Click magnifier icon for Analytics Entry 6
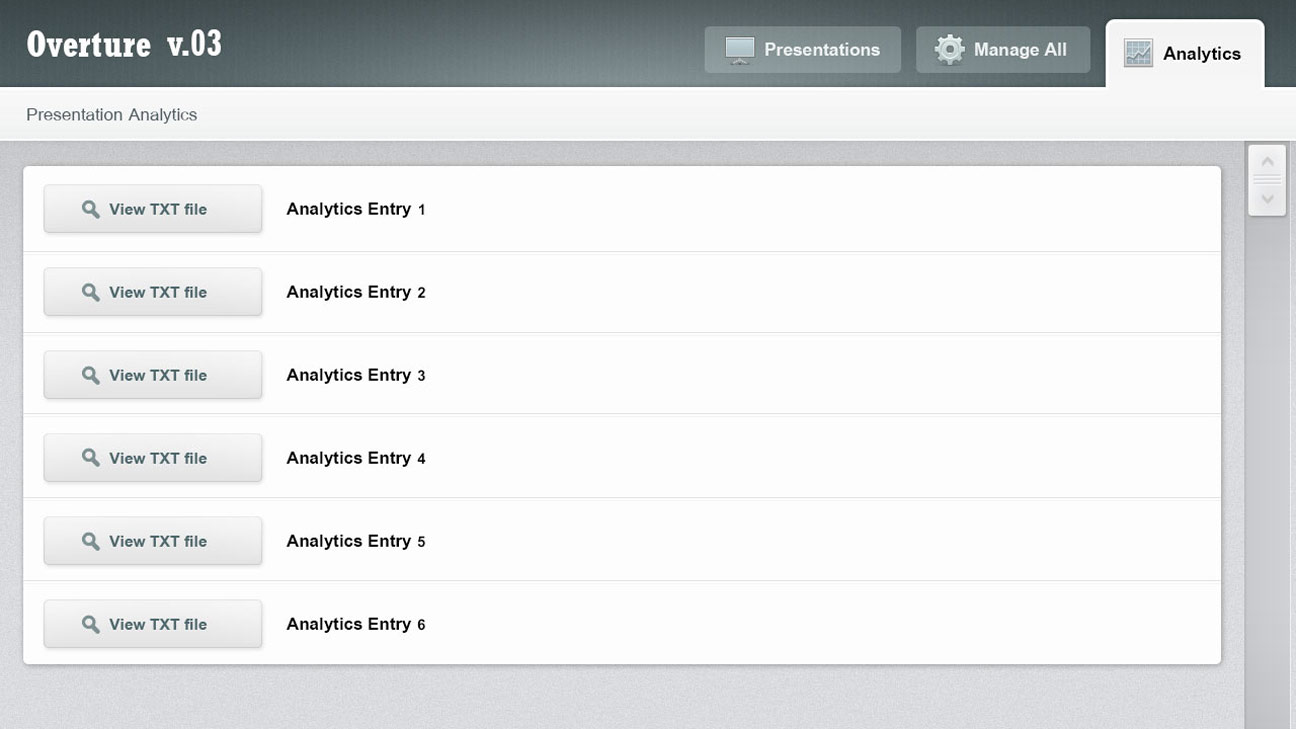Screen dimensions: 1296x729 point(91,624)
